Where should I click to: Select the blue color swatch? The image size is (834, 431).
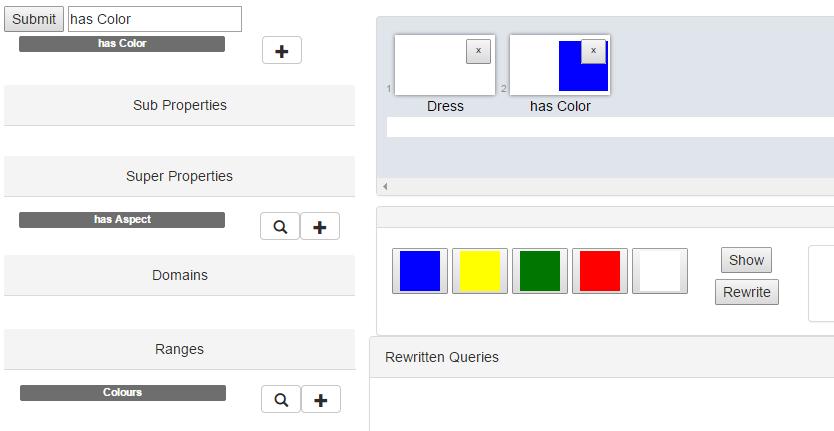420,271
